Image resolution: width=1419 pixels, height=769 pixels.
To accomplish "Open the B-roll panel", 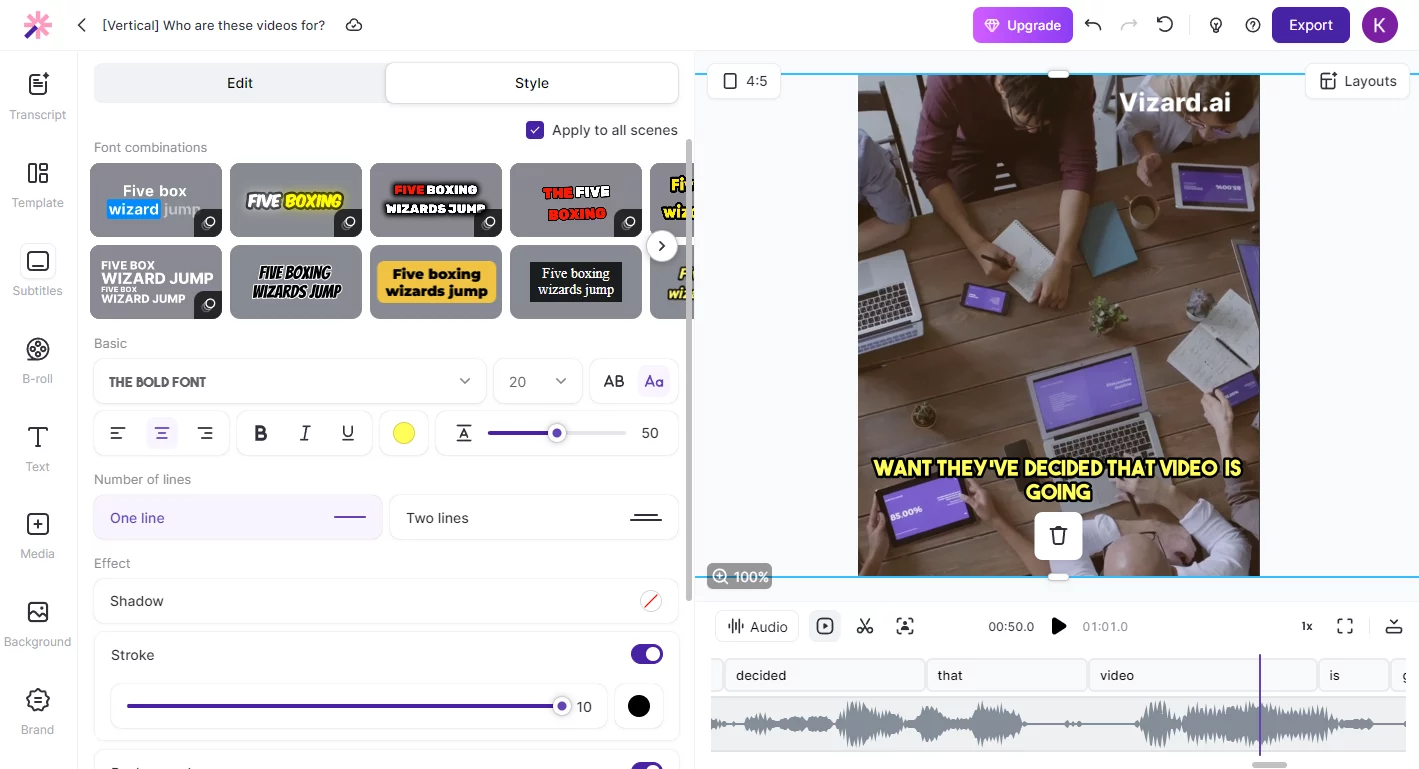I will click(x=38, y=360).
